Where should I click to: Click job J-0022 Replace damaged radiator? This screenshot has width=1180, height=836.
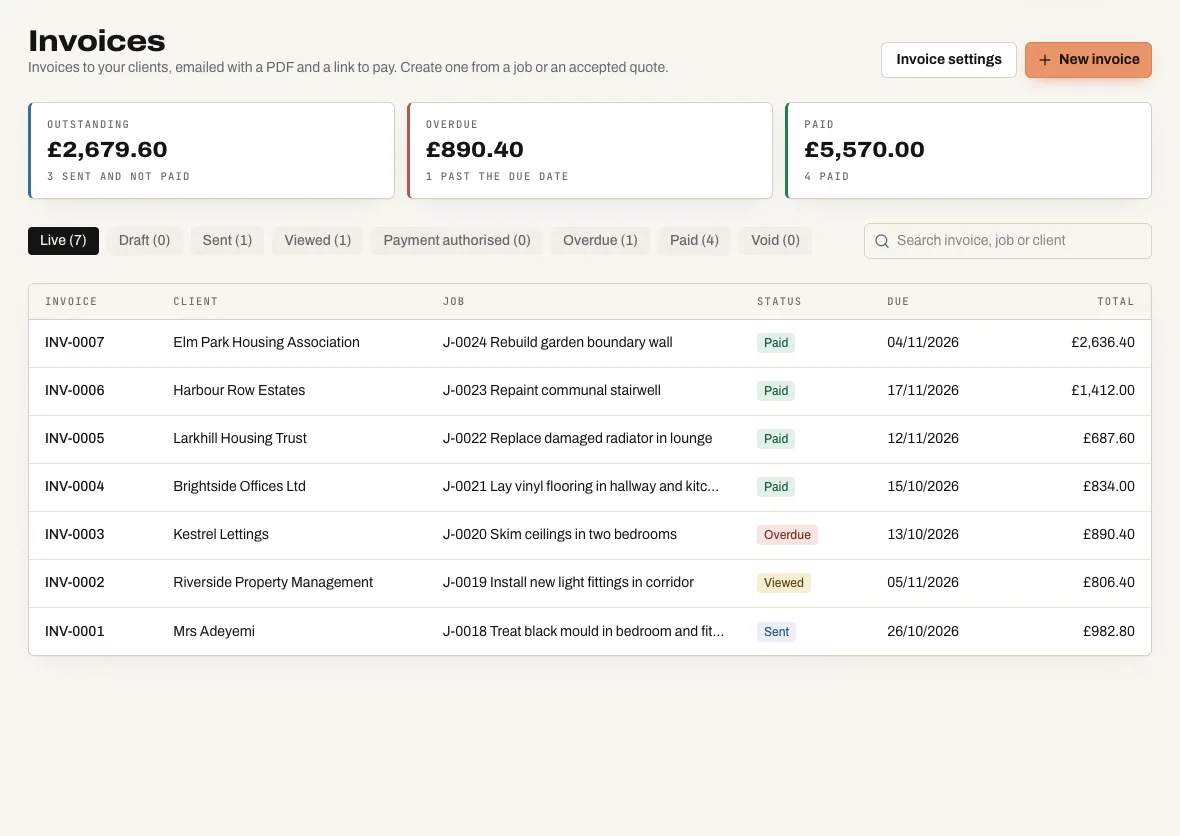coord(577,439)
